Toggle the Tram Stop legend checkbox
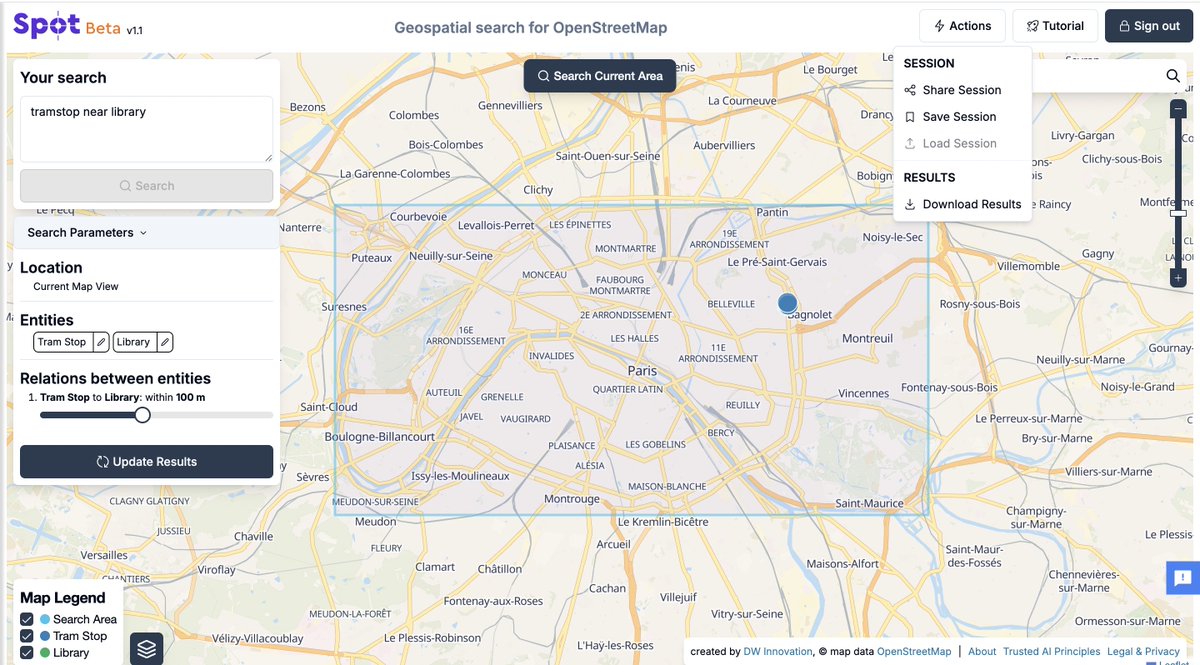 tap(27, 636)
